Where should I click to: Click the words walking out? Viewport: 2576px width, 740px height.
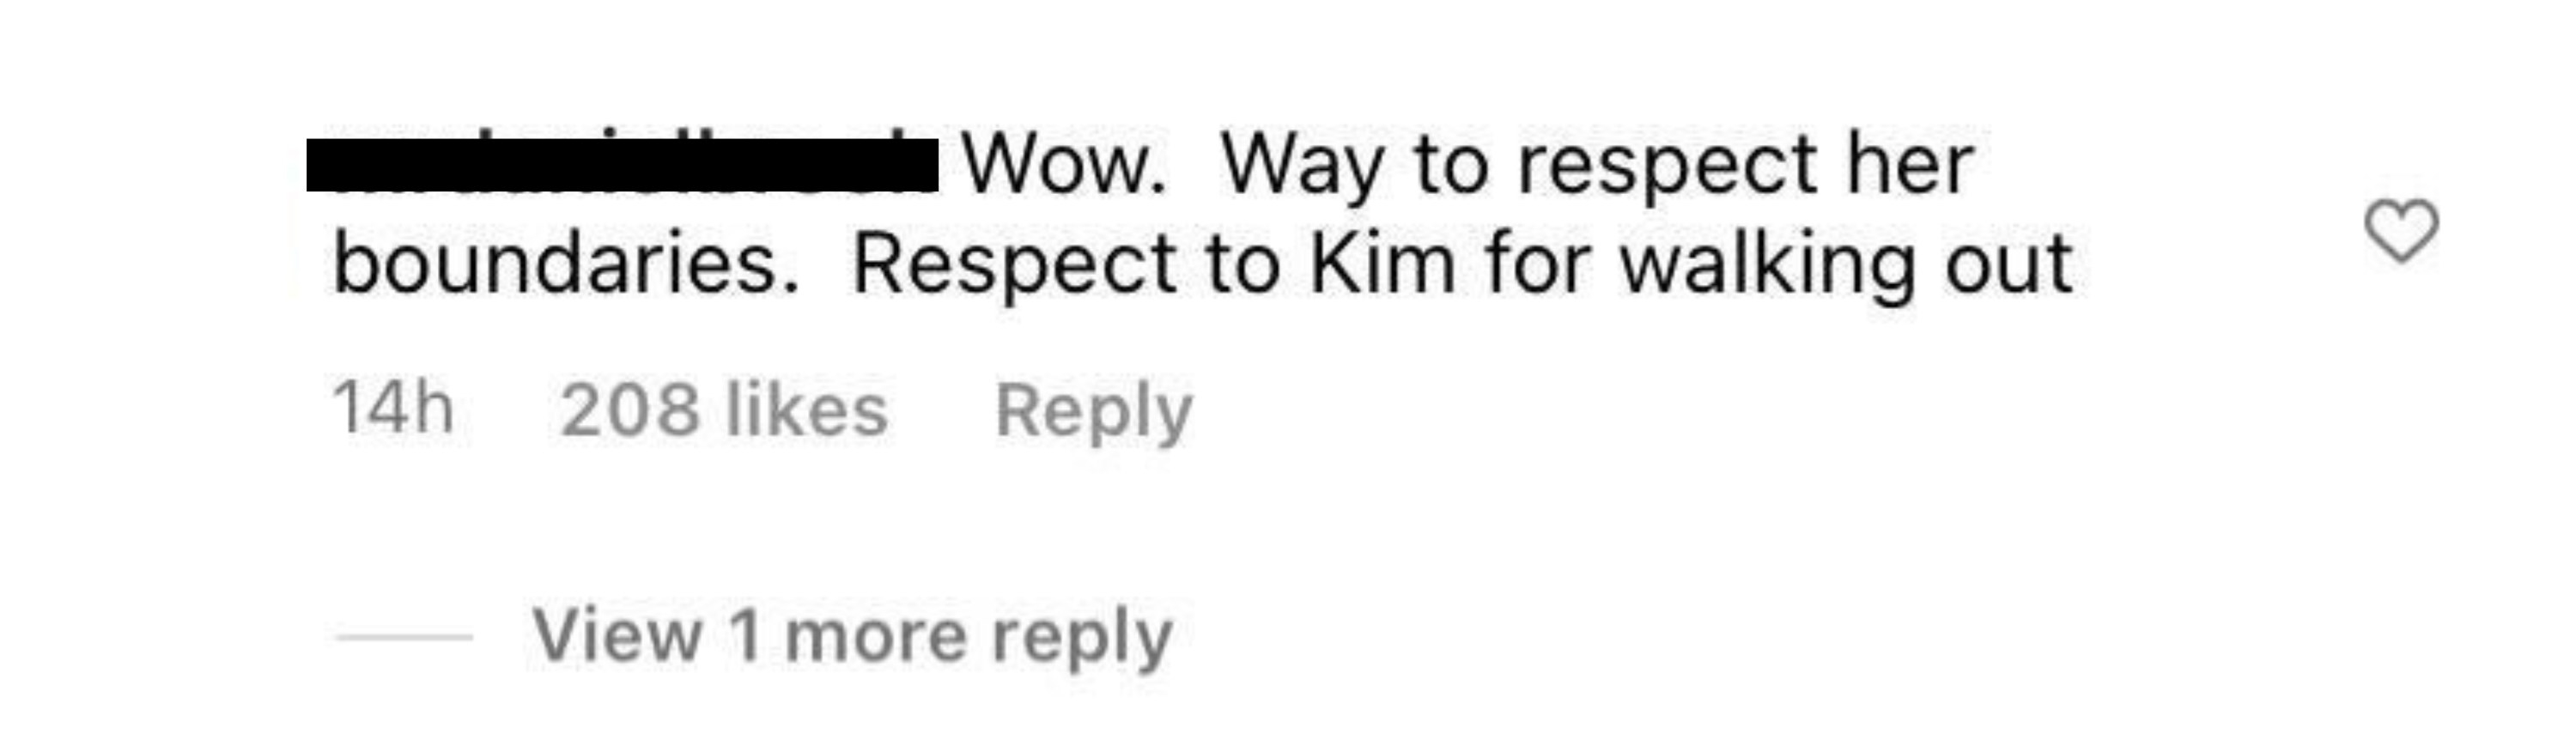[1847, 265]
